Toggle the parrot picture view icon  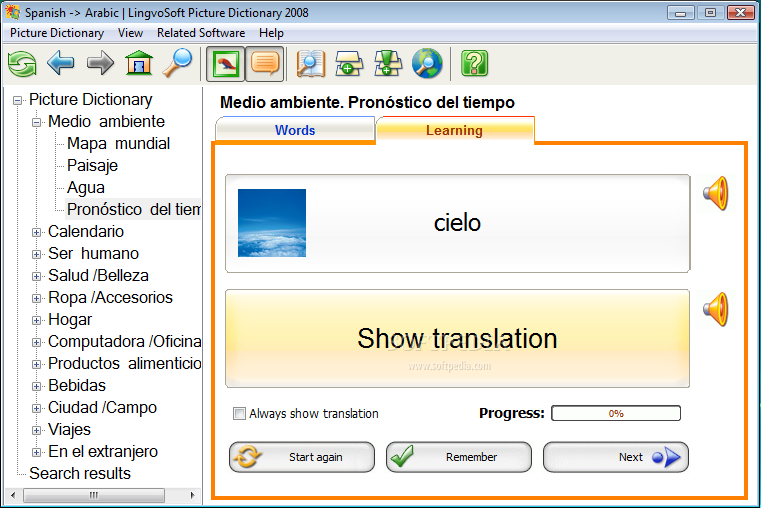[x=226, y=64]
